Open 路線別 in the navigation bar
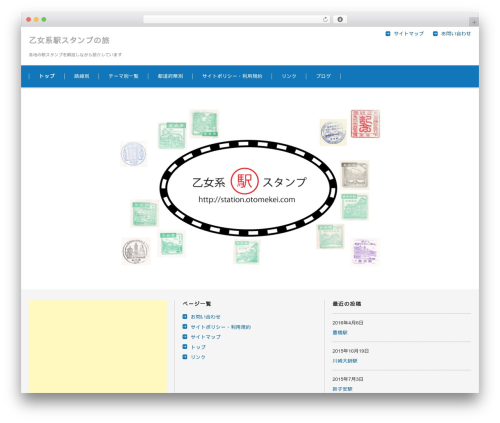500x423 pixels. (x=81, y=76)
